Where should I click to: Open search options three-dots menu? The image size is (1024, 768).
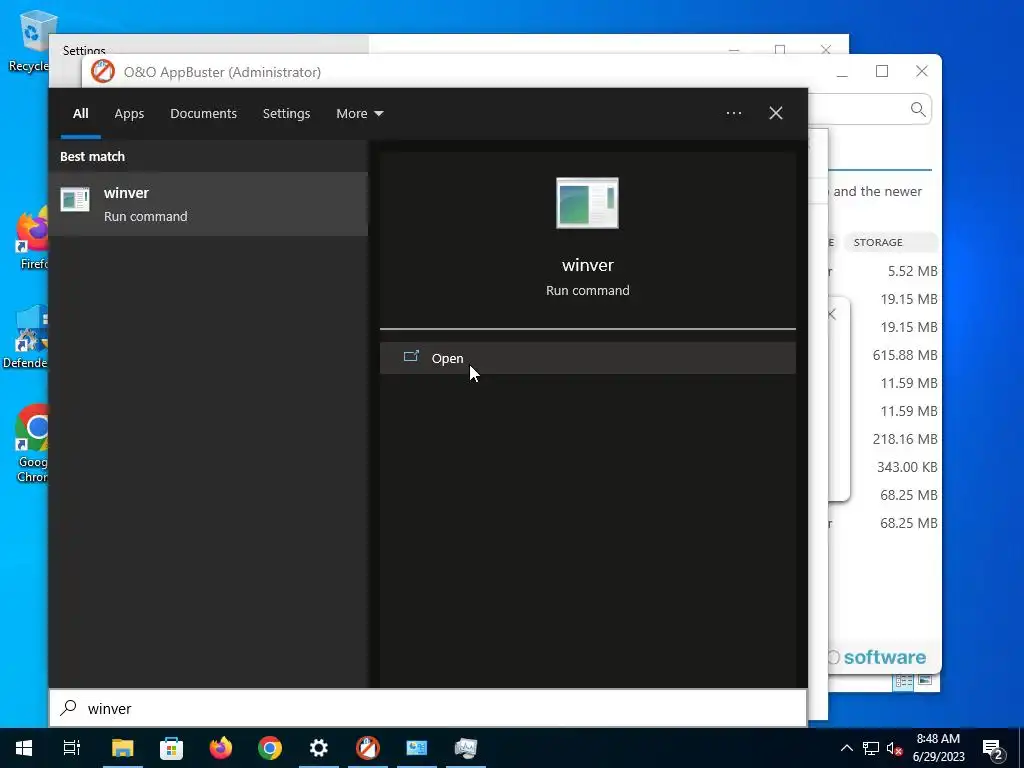(733, 113)
